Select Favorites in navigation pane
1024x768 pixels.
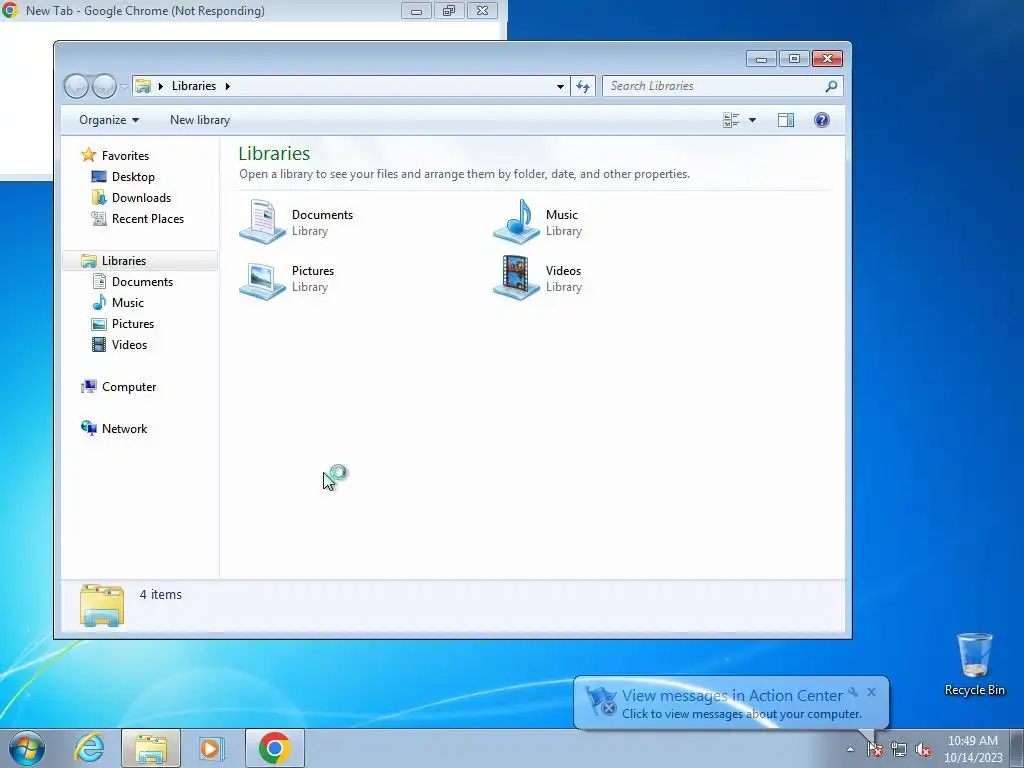(x=125, y=155)
